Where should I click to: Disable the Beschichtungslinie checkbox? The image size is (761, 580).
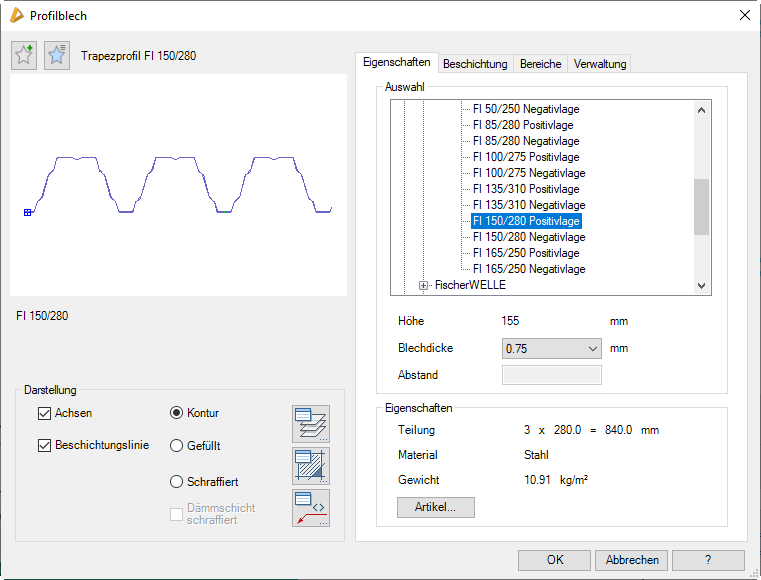(44, 446)
